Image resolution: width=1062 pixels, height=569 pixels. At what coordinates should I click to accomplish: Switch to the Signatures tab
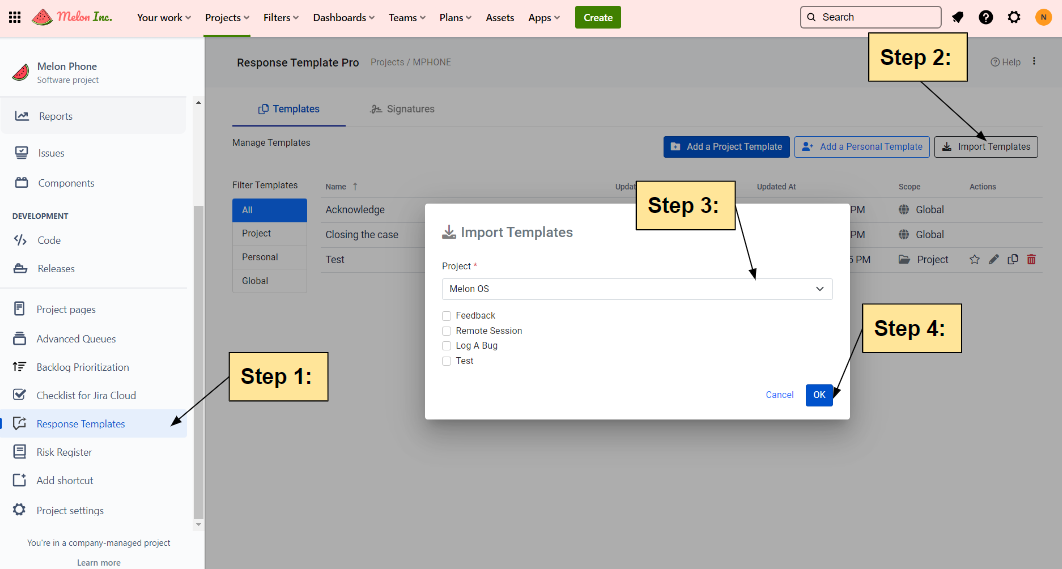click(402, 109)
